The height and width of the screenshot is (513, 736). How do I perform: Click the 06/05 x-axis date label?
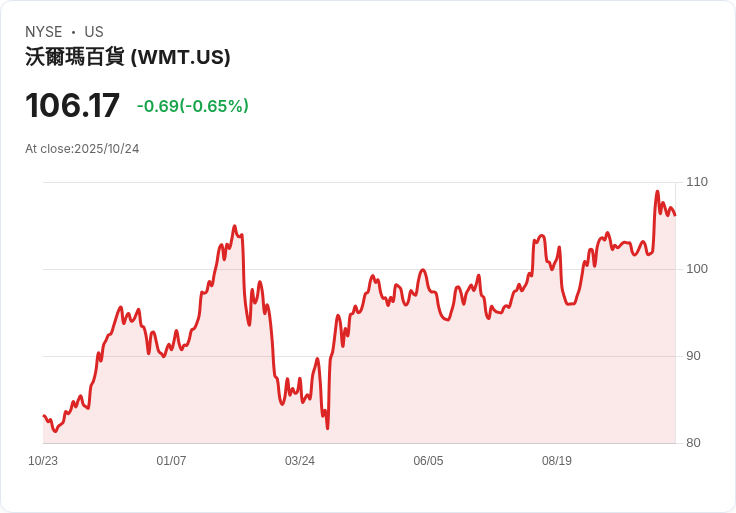coord(428,460)
